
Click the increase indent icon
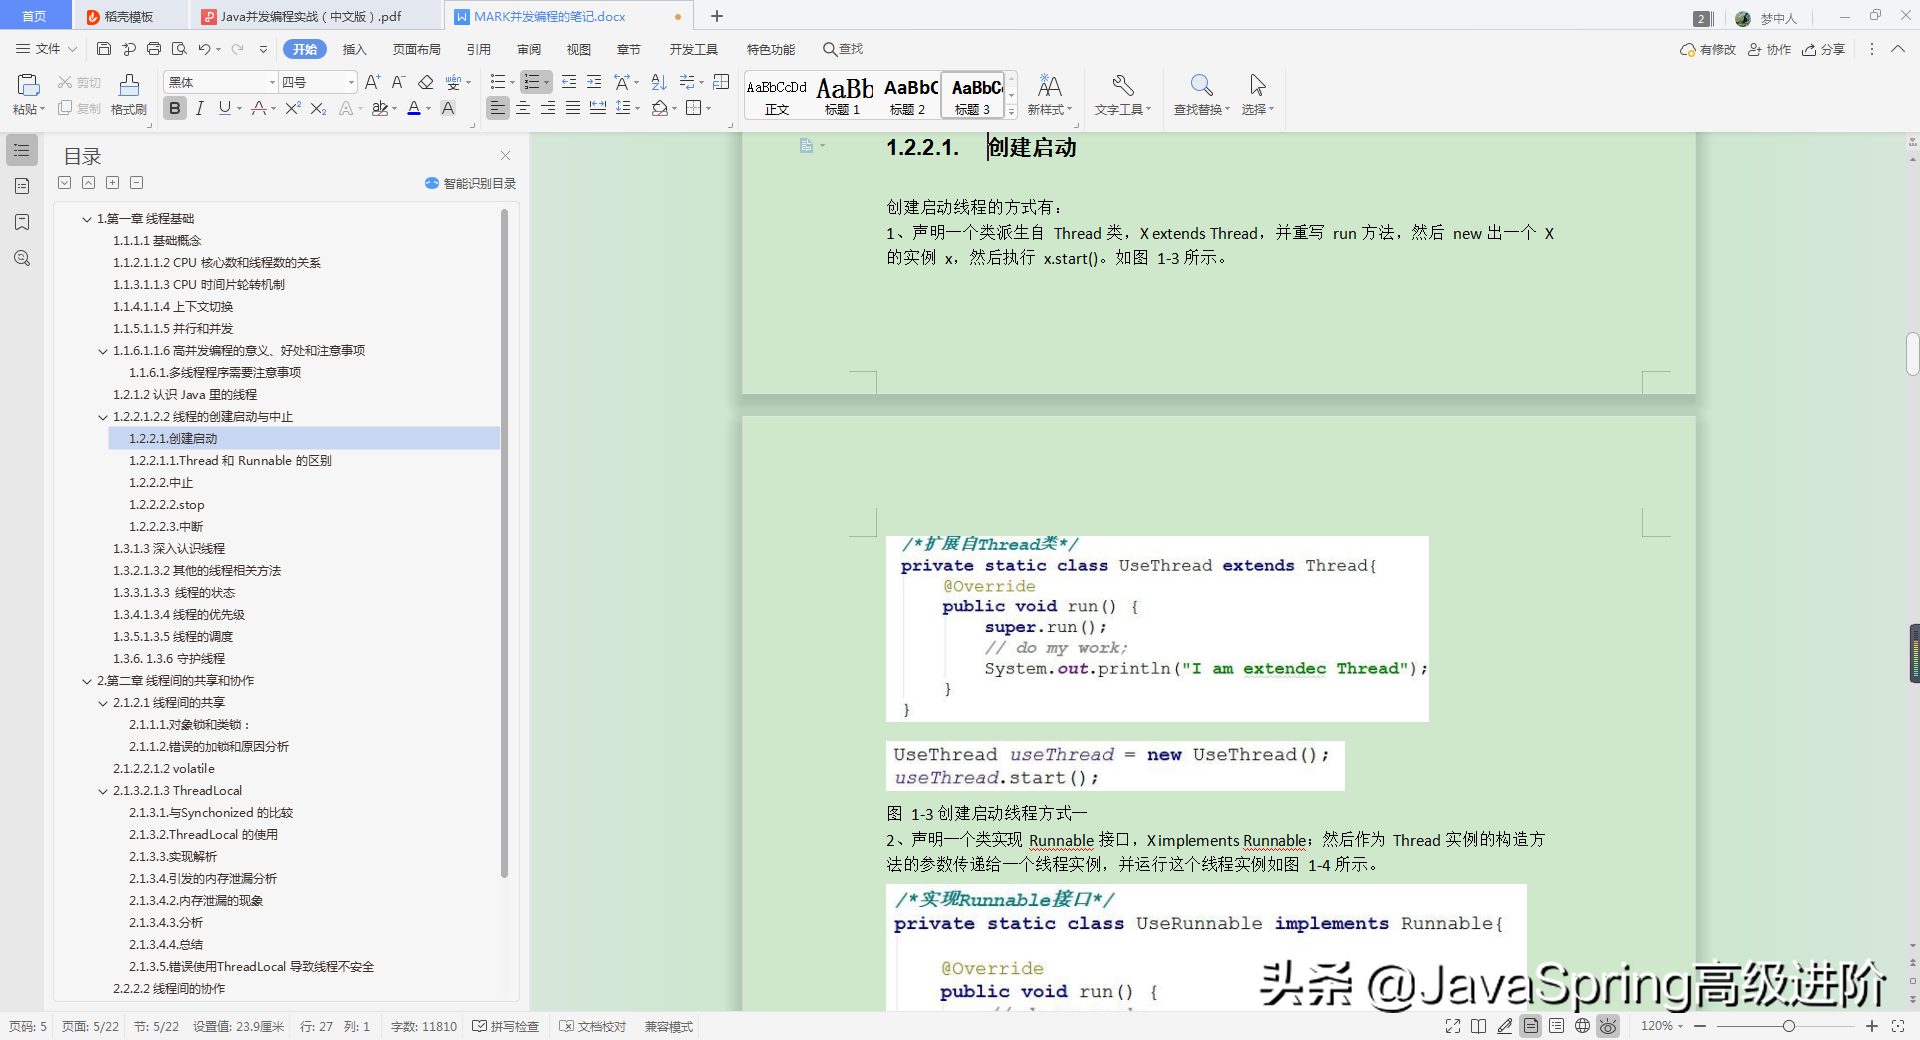click(594, 82)
